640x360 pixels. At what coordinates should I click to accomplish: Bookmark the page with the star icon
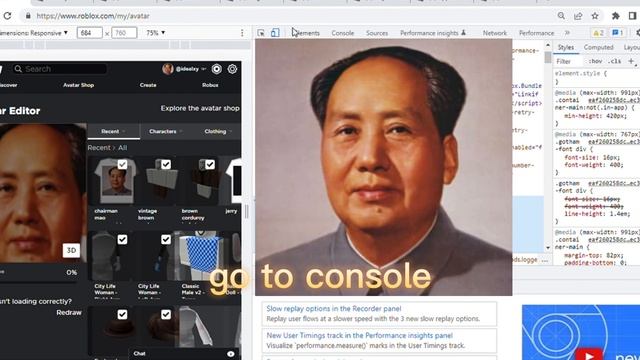[595, 16]
